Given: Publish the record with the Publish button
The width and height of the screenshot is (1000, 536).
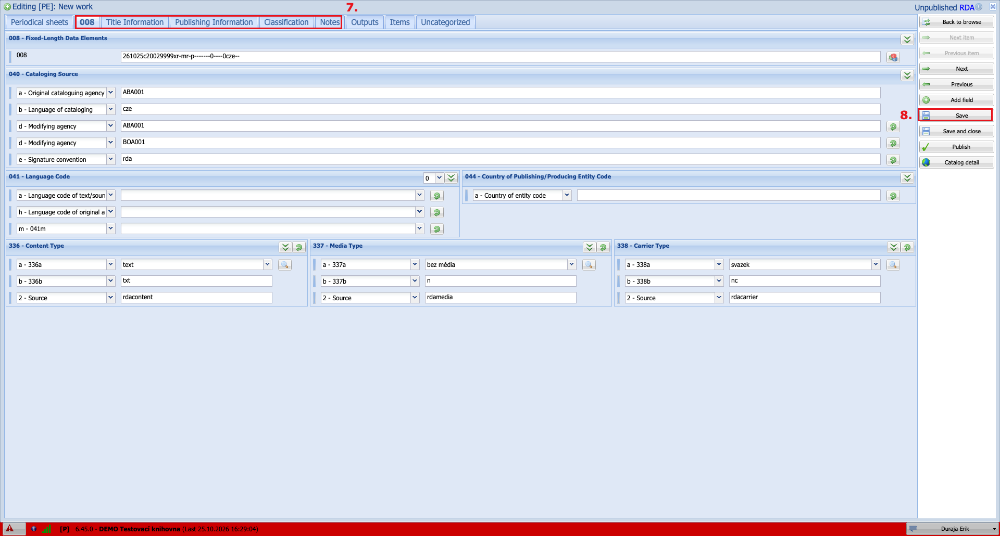Looking at the screenshot, I should tap(956, 147).
